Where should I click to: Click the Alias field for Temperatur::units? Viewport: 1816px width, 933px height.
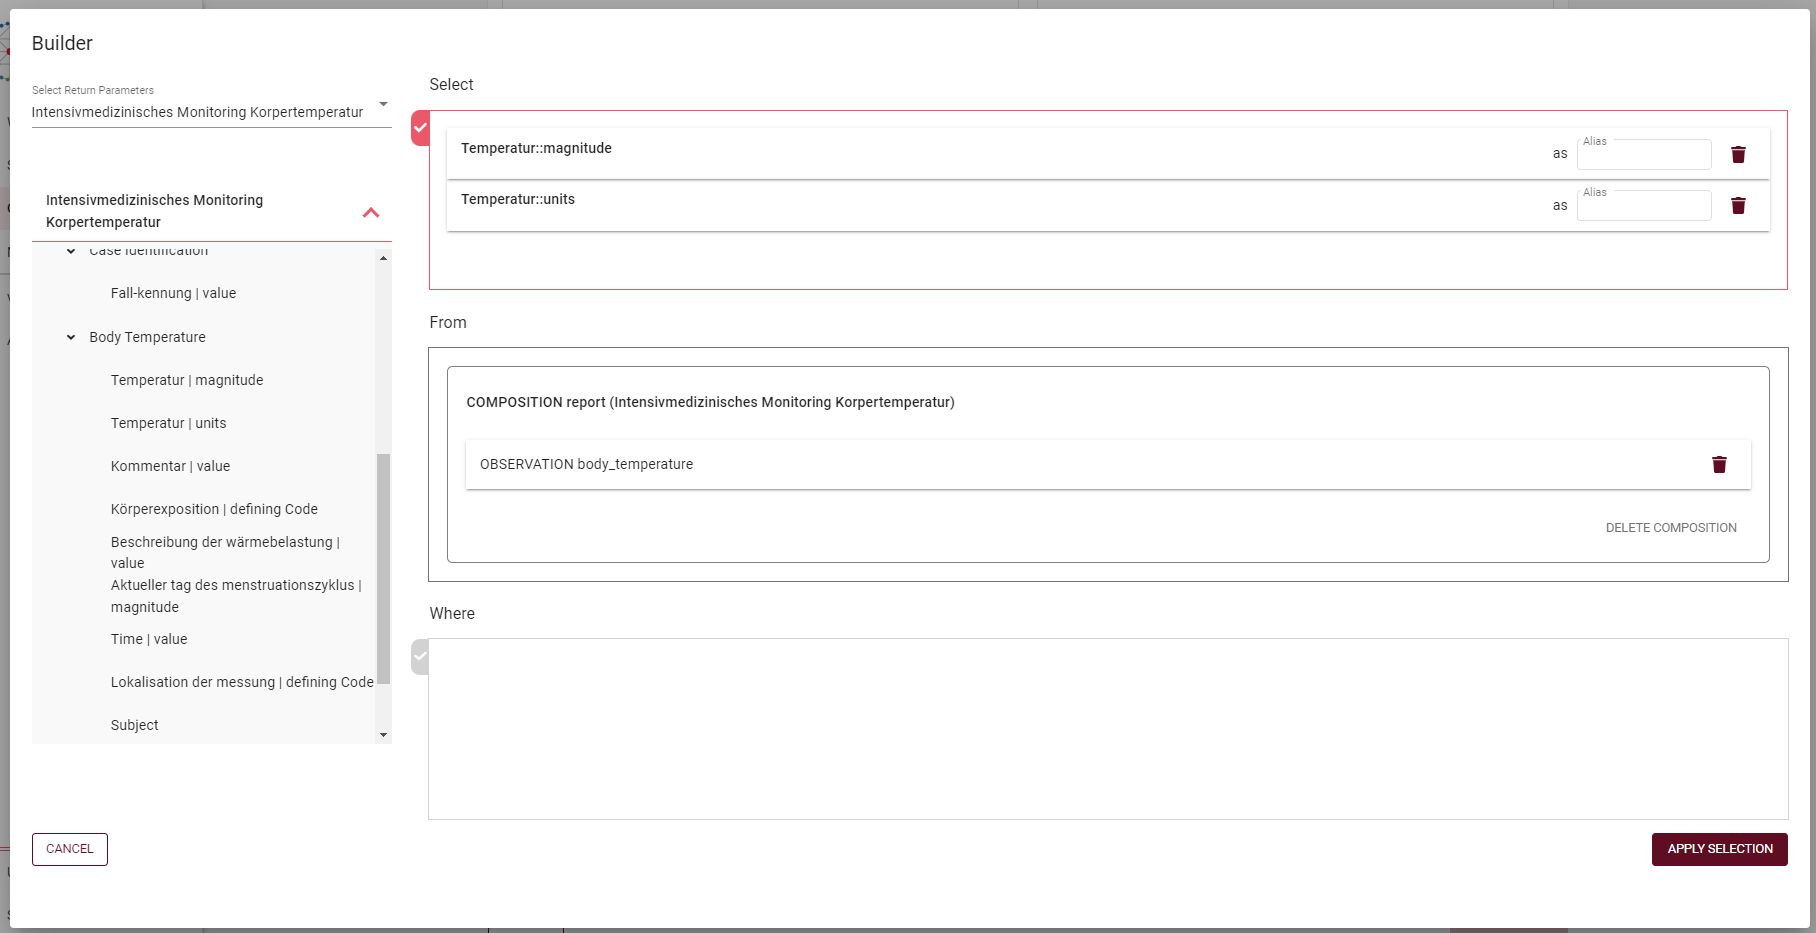click(1644, 205)
